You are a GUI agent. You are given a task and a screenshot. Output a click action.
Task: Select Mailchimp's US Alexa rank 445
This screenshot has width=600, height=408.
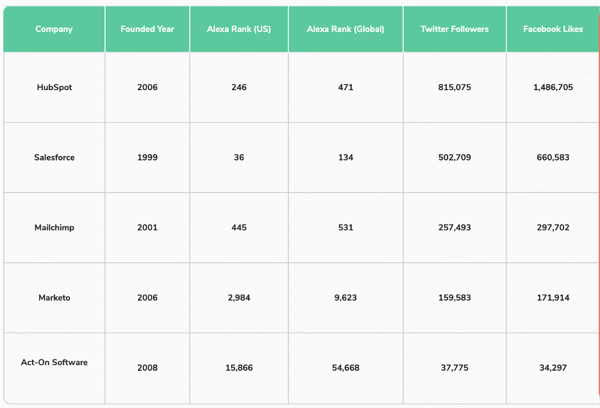coord(238,228)
